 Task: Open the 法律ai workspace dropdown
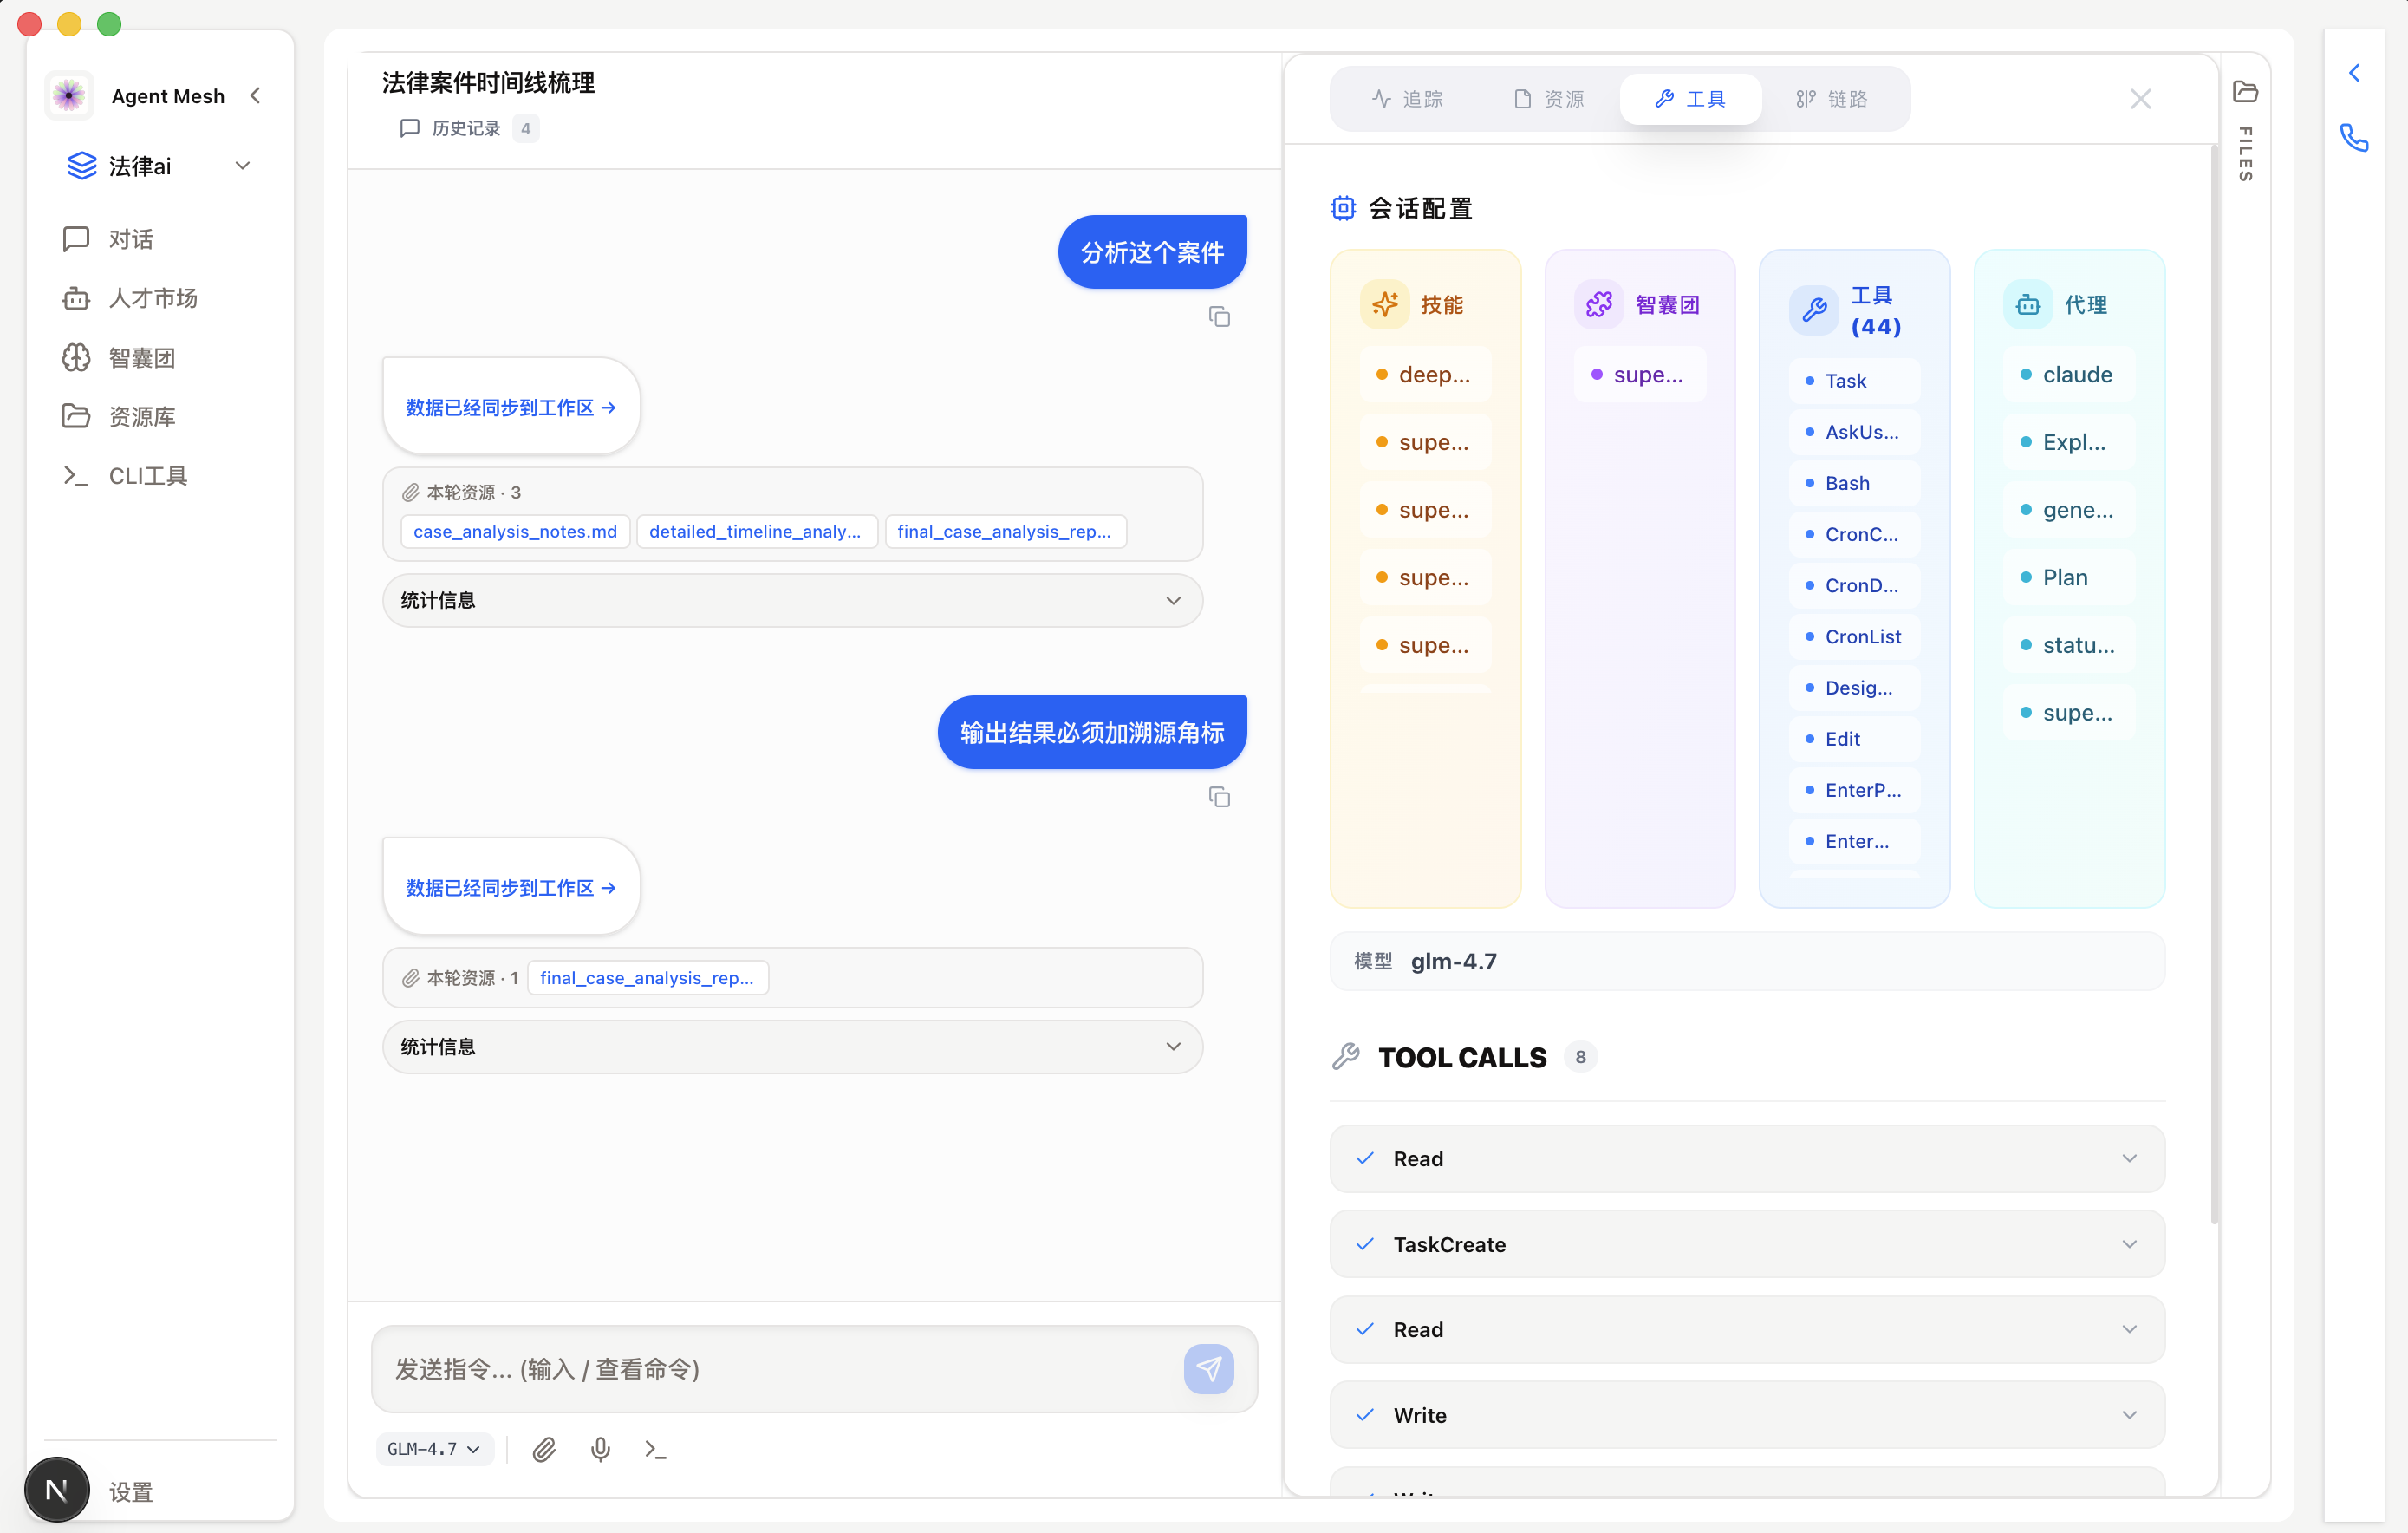tap(159, 166)
